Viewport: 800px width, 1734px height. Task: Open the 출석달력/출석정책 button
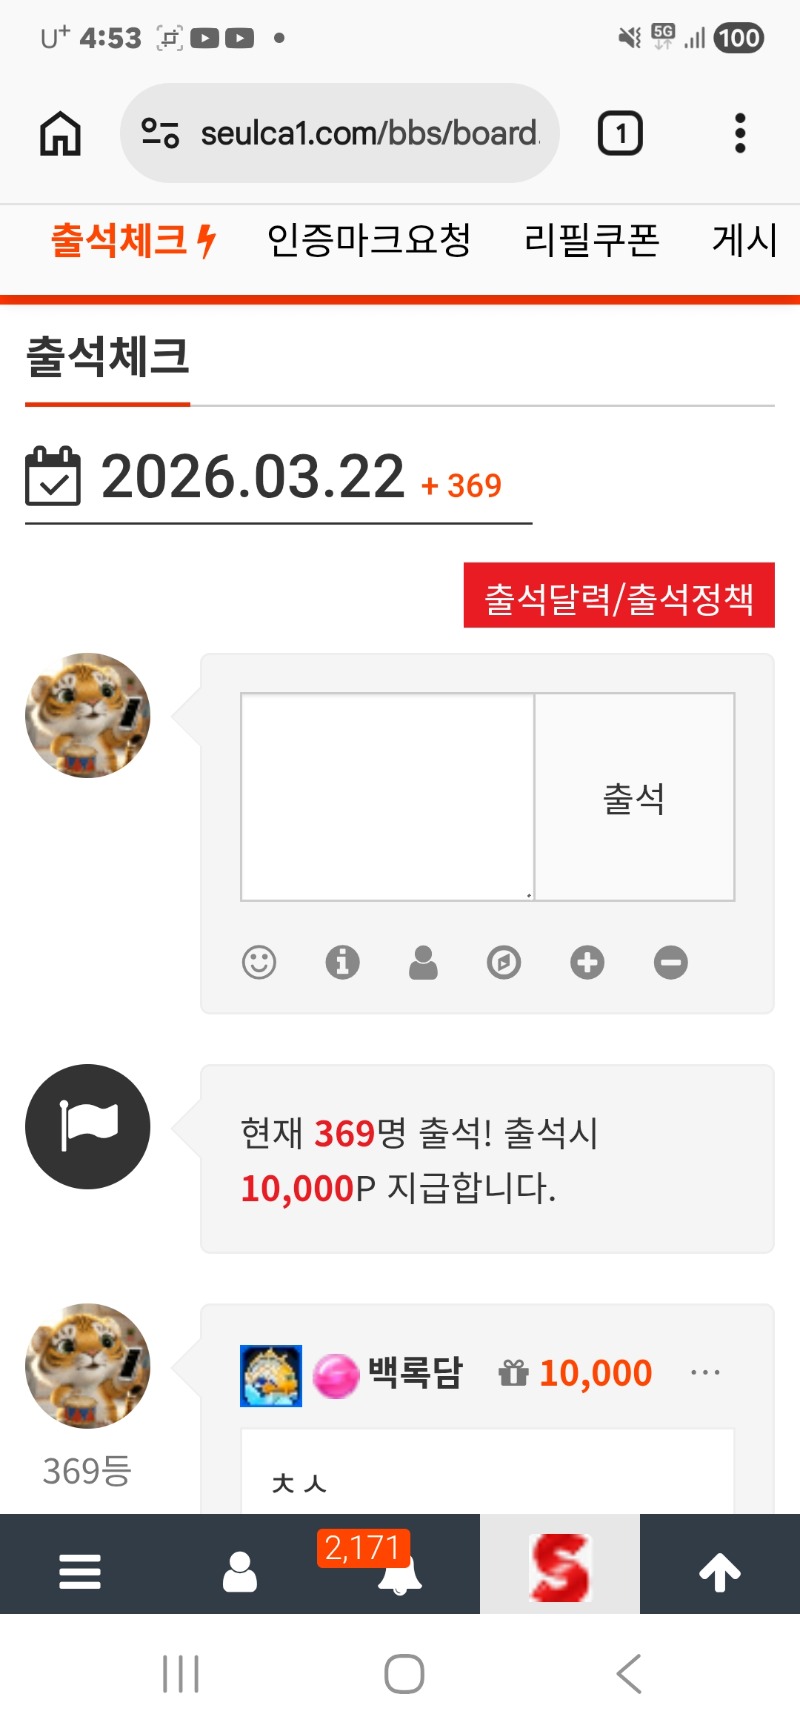pyautogui.click(x=619, y=596)
